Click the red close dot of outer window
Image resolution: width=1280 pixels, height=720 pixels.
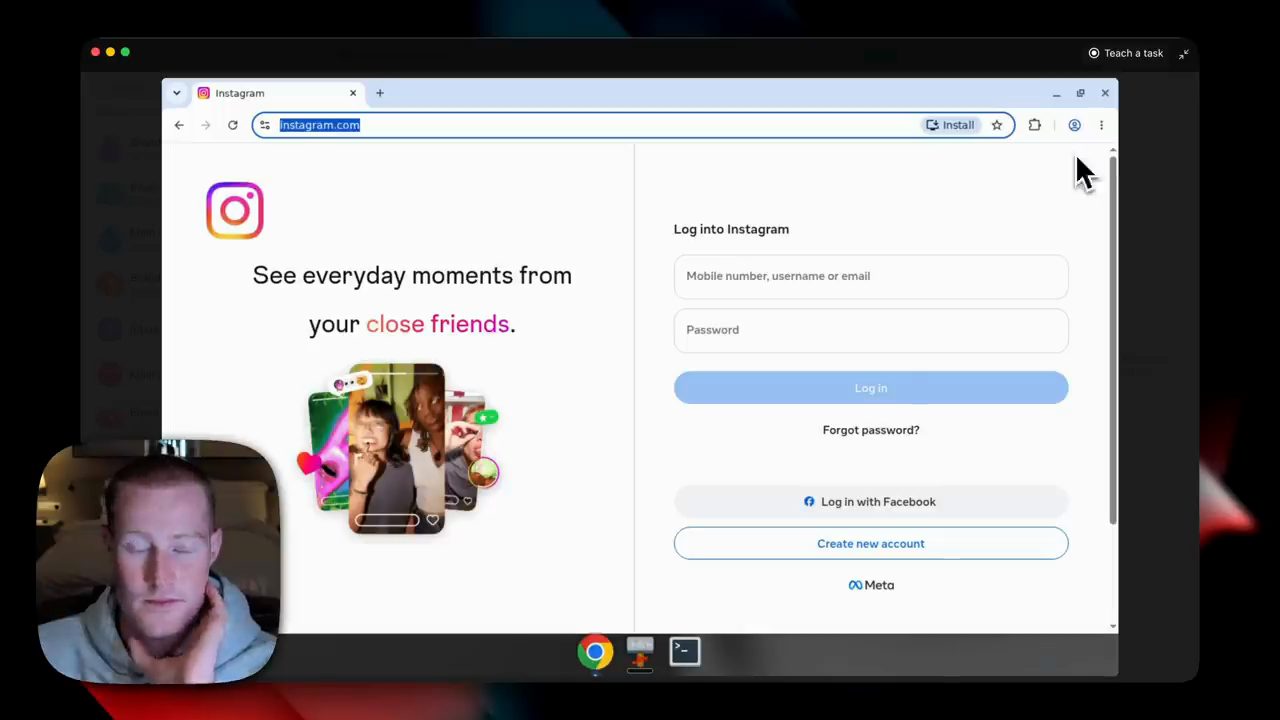(x=96, y=52)
